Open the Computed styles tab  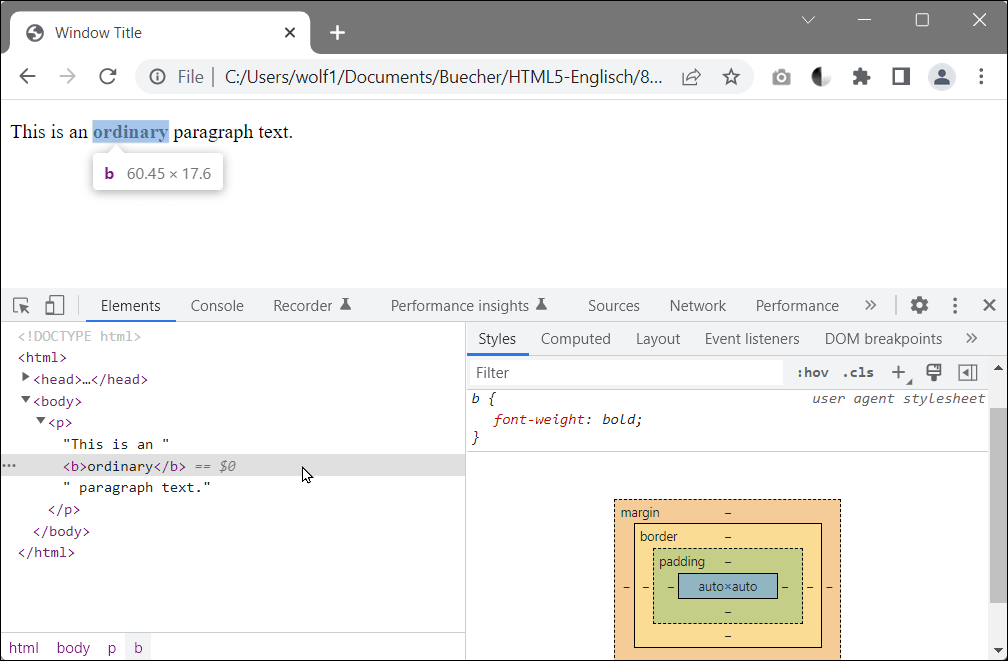tap(575, 338)
